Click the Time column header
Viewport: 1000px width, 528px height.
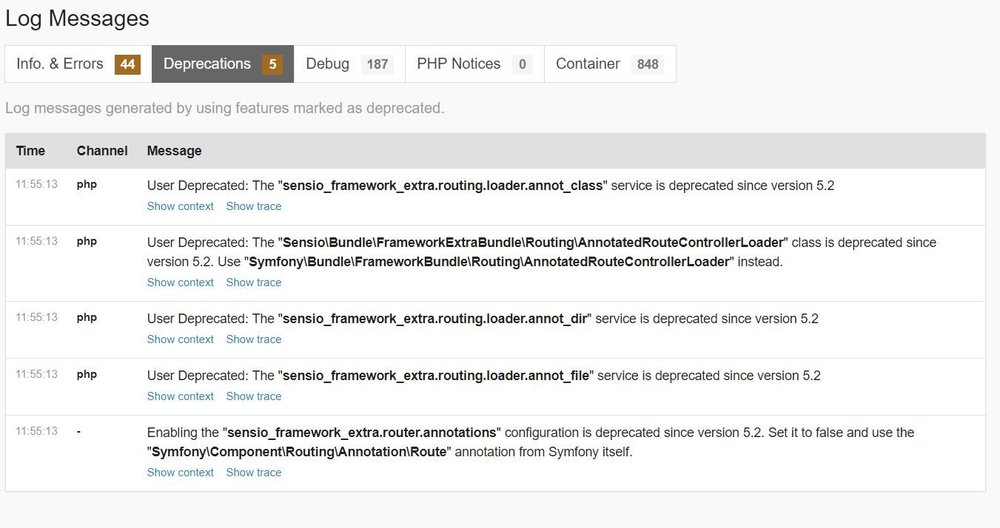click(x=31, y=151)
